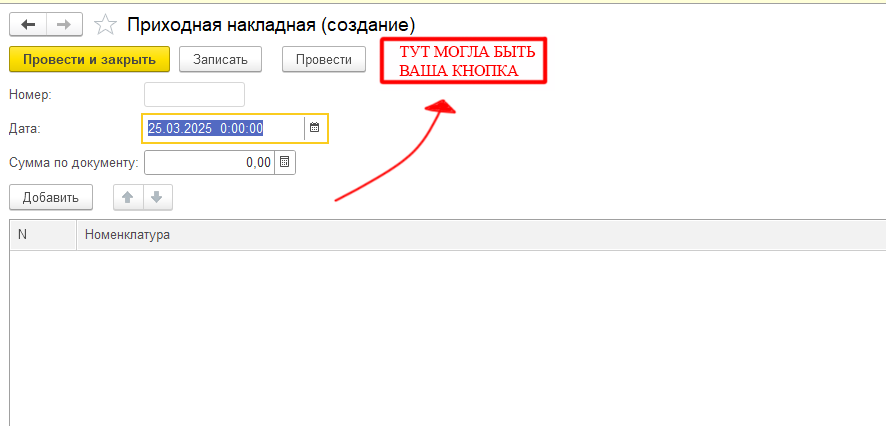Click the Сумма по документу field
Viewport: 886px width, 426px height.
(x=210, y=163)
